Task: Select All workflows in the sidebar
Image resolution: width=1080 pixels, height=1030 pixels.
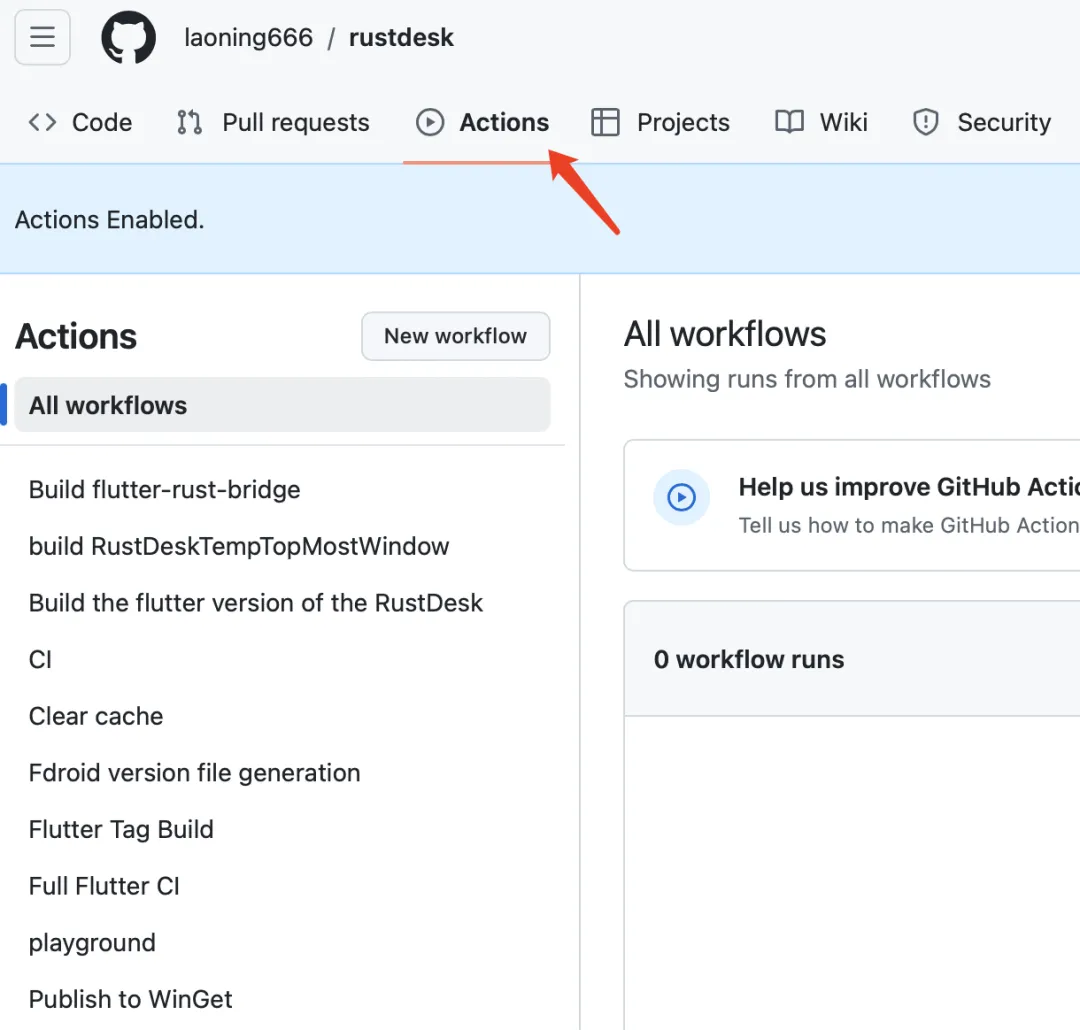Action: tap(108, 405)
